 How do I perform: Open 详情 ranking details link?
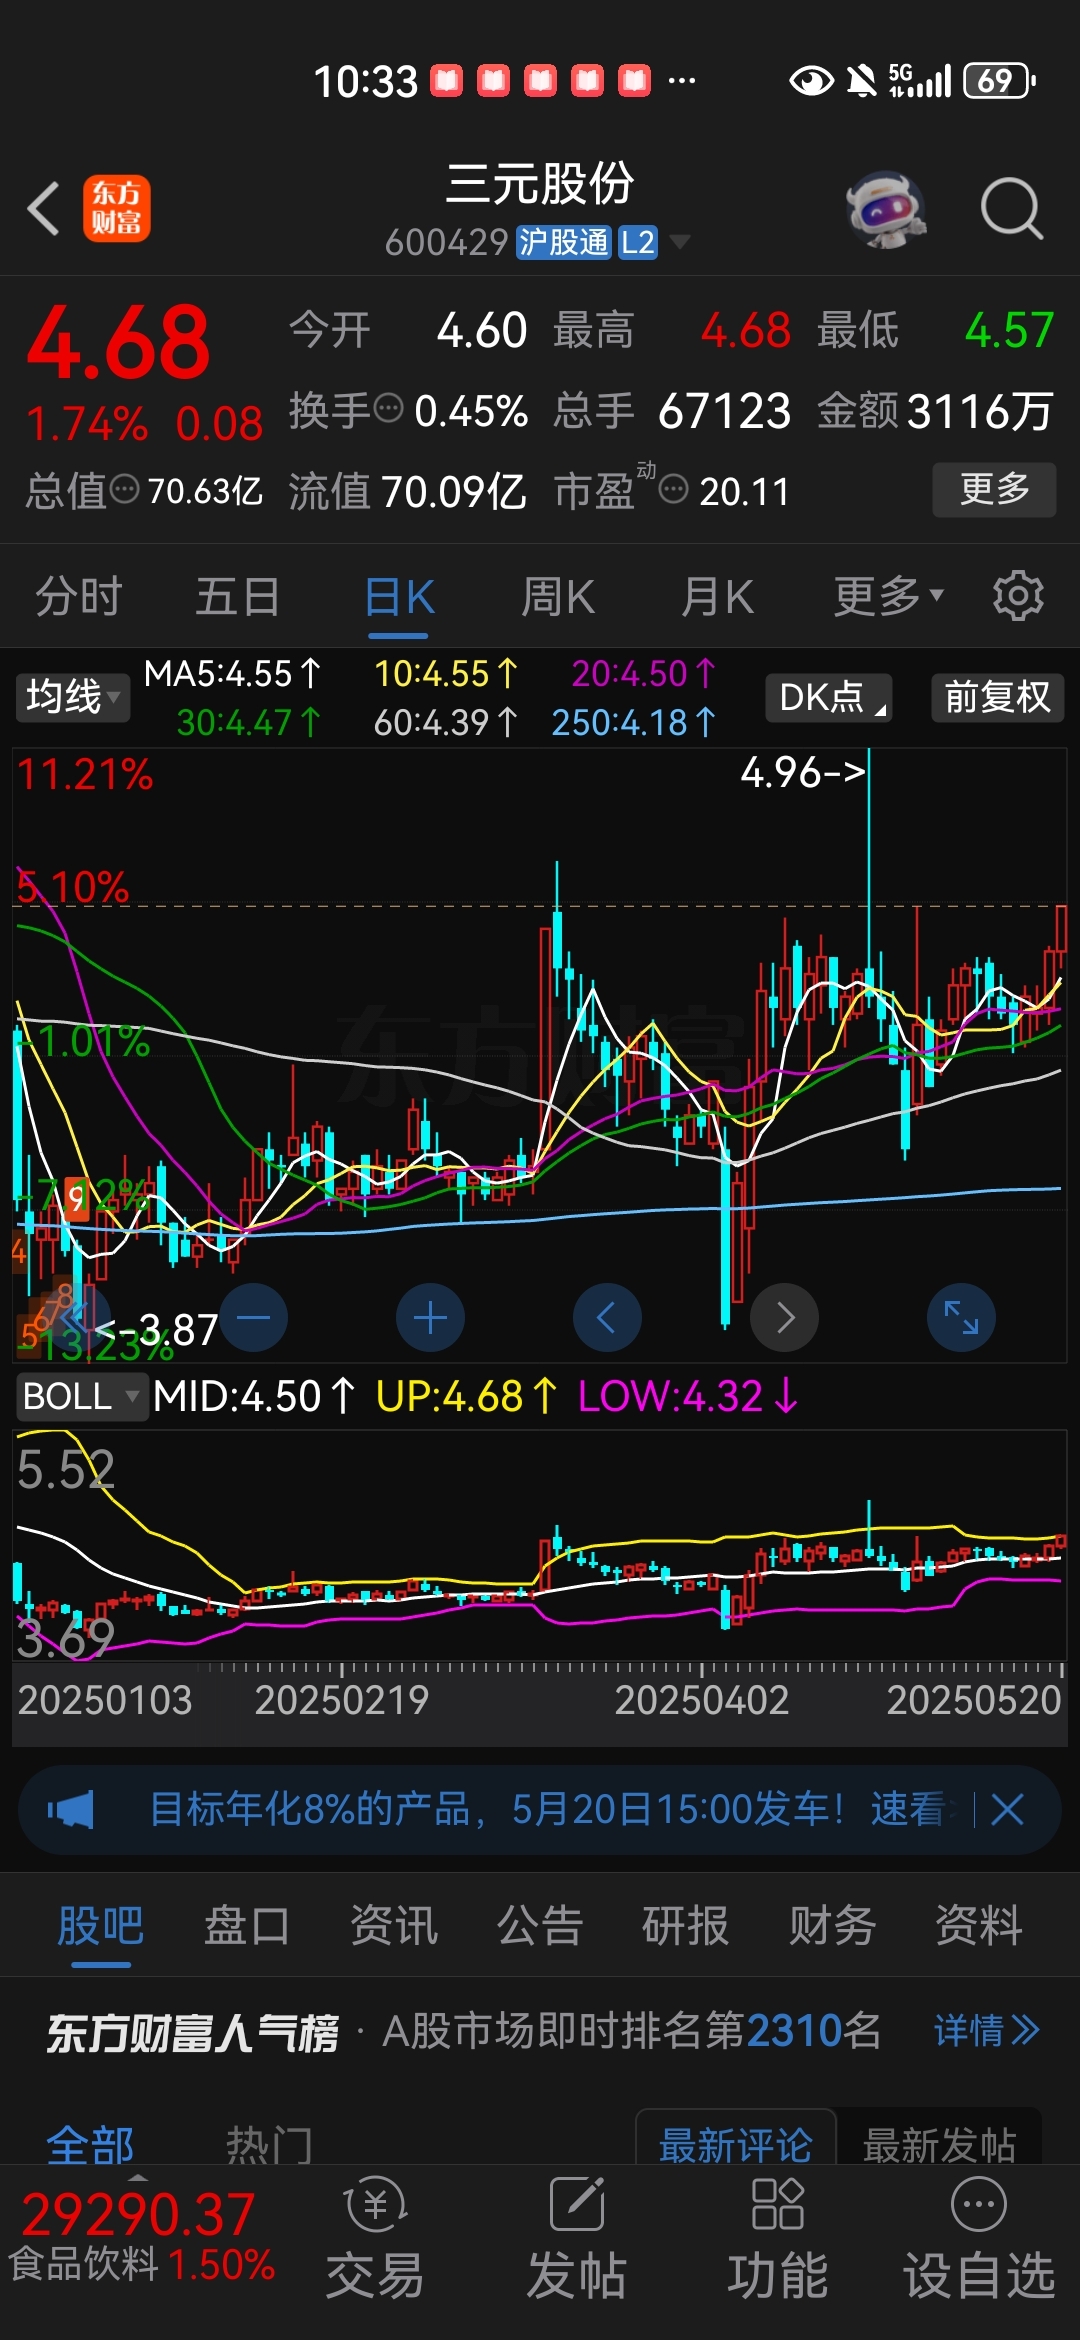tap(986, 2031)
